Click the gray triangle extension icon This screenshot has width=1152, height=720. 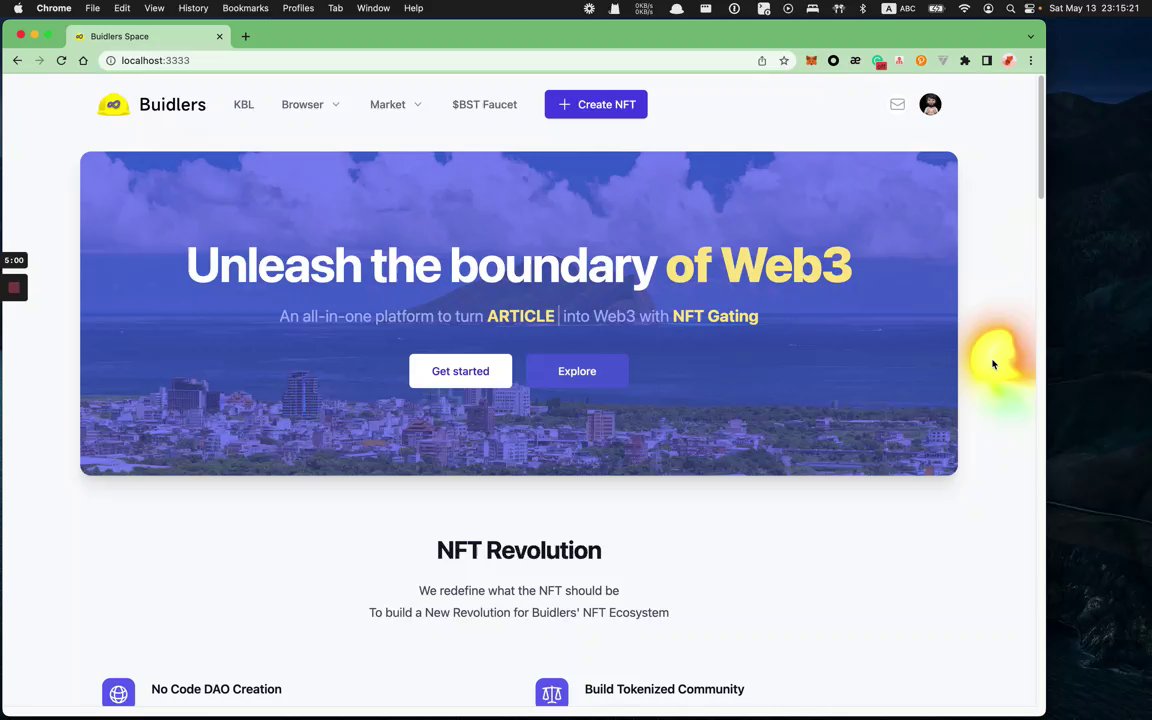tap(943, 61)
